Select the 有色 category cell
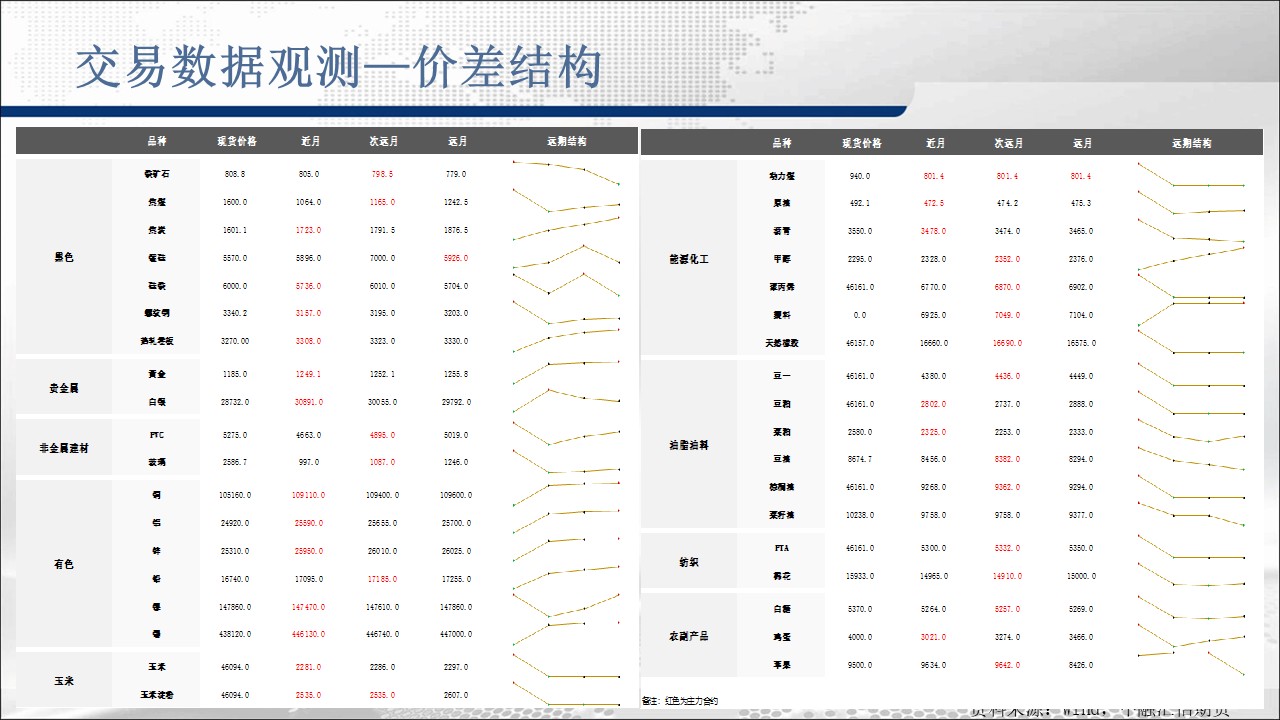Image resolution: width=1280 pixels, height=720 pixels. pos(64,564)
